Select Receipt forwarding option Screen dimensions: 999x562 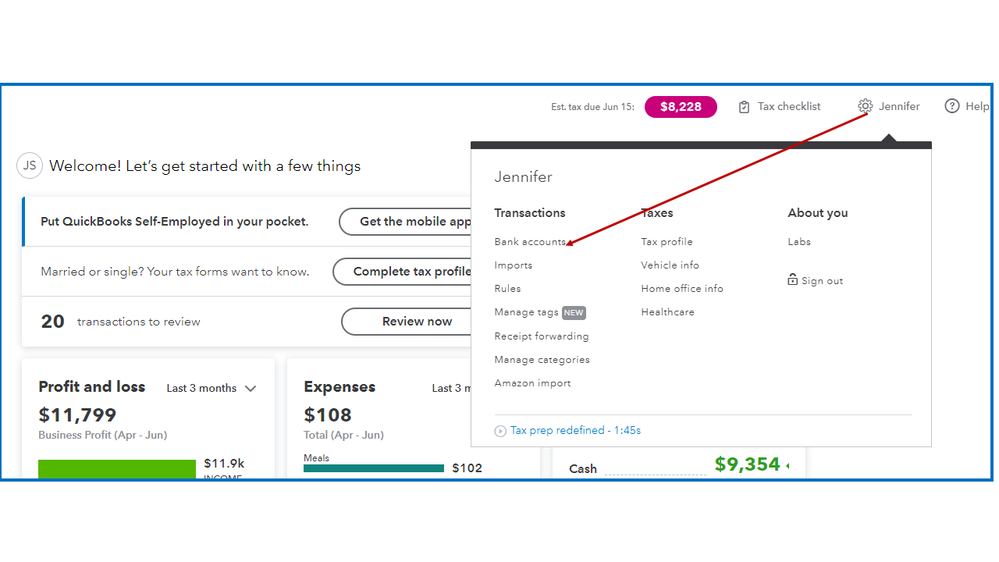click(541, 336)
